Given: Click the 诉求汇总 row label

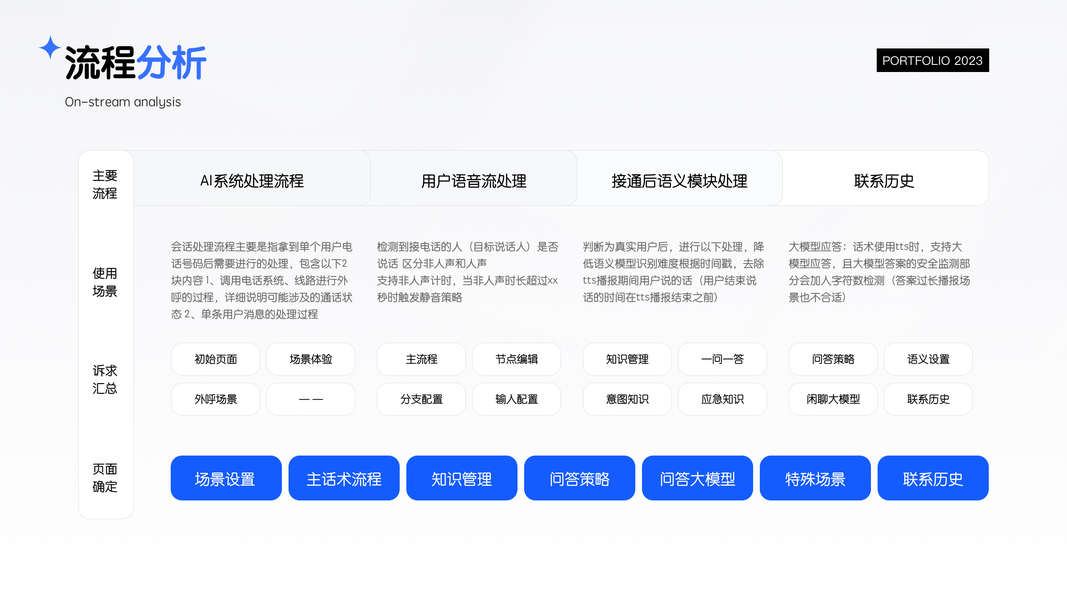Looking at the screenshot, I should tap(105, 380).
